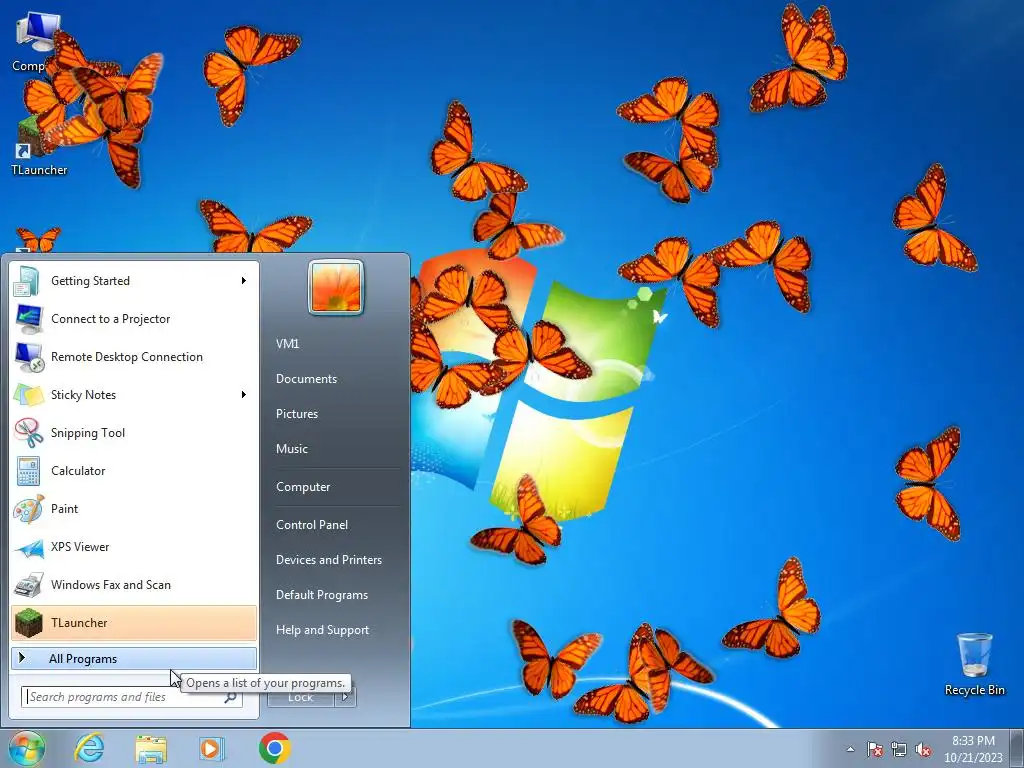Screen dimensions: 1024x768
Task: Click the Show desktop strip
Action: (x=1017, y=748)
